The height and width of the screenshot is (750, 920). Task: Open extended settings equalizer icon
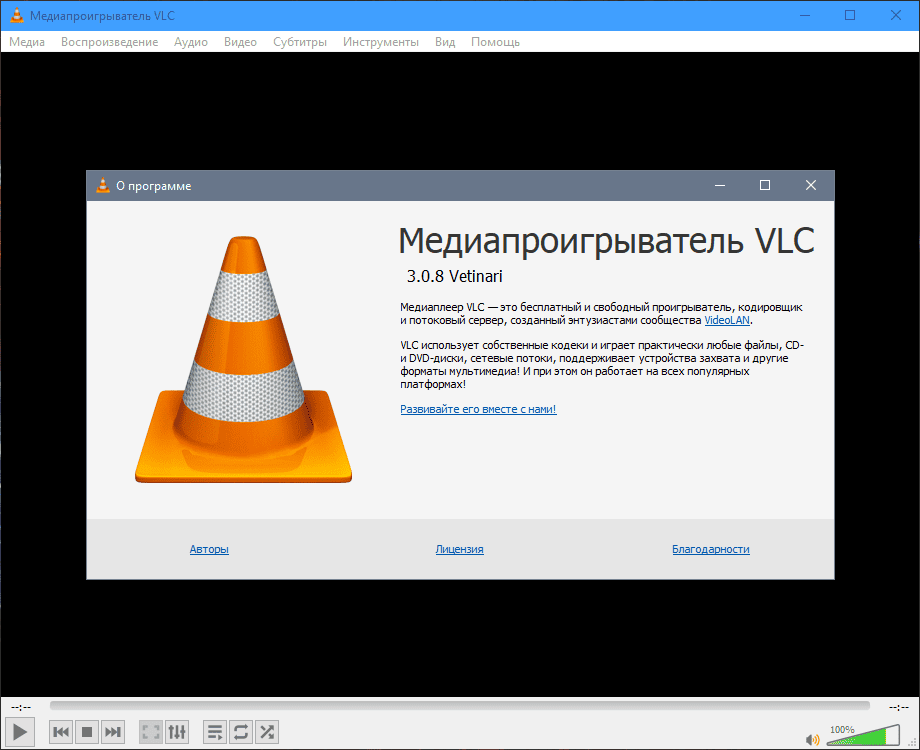pos(176,732)
